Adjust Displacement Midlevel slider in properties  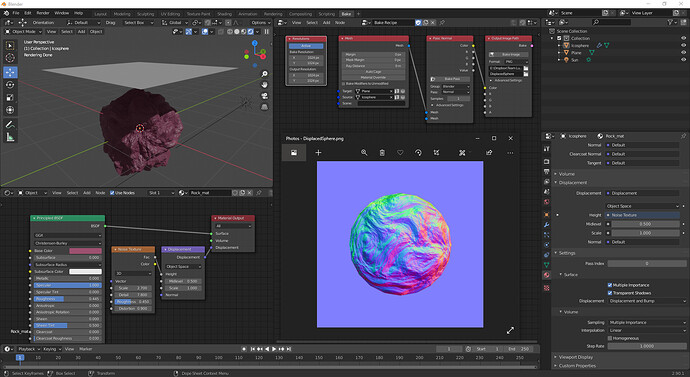click(645, 224)
